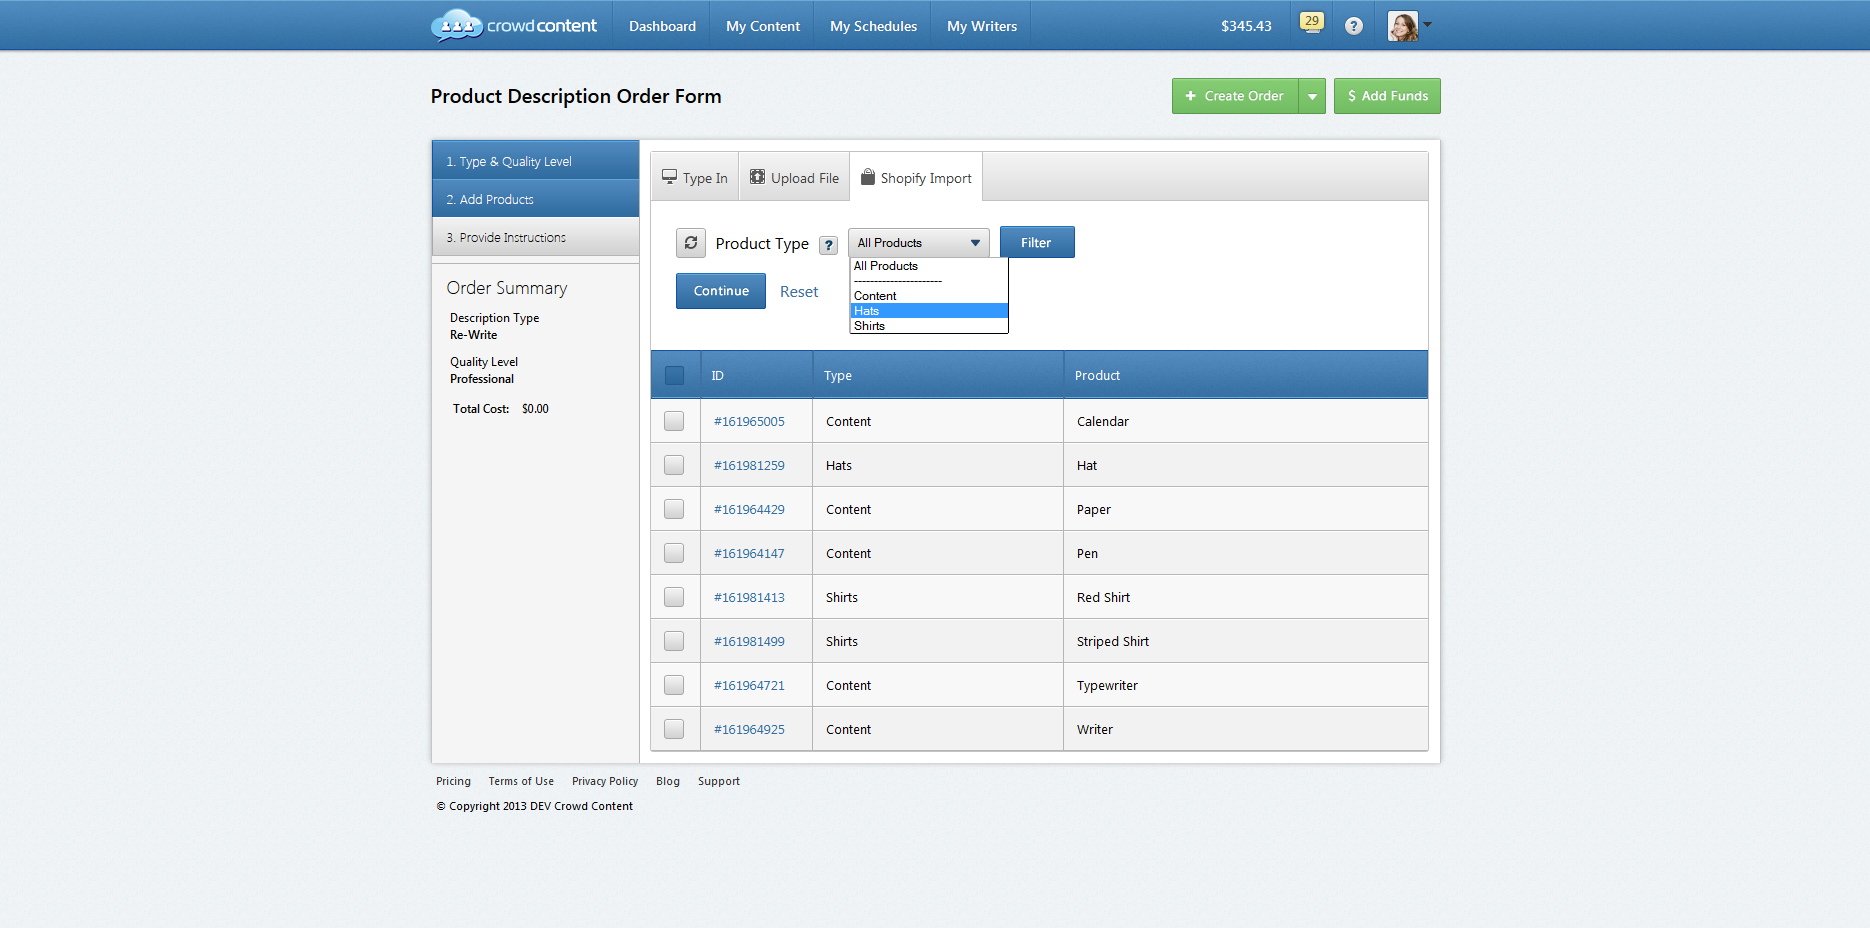
Task: Open the Create Order dropdown arrow
Action: point(1312,95)
